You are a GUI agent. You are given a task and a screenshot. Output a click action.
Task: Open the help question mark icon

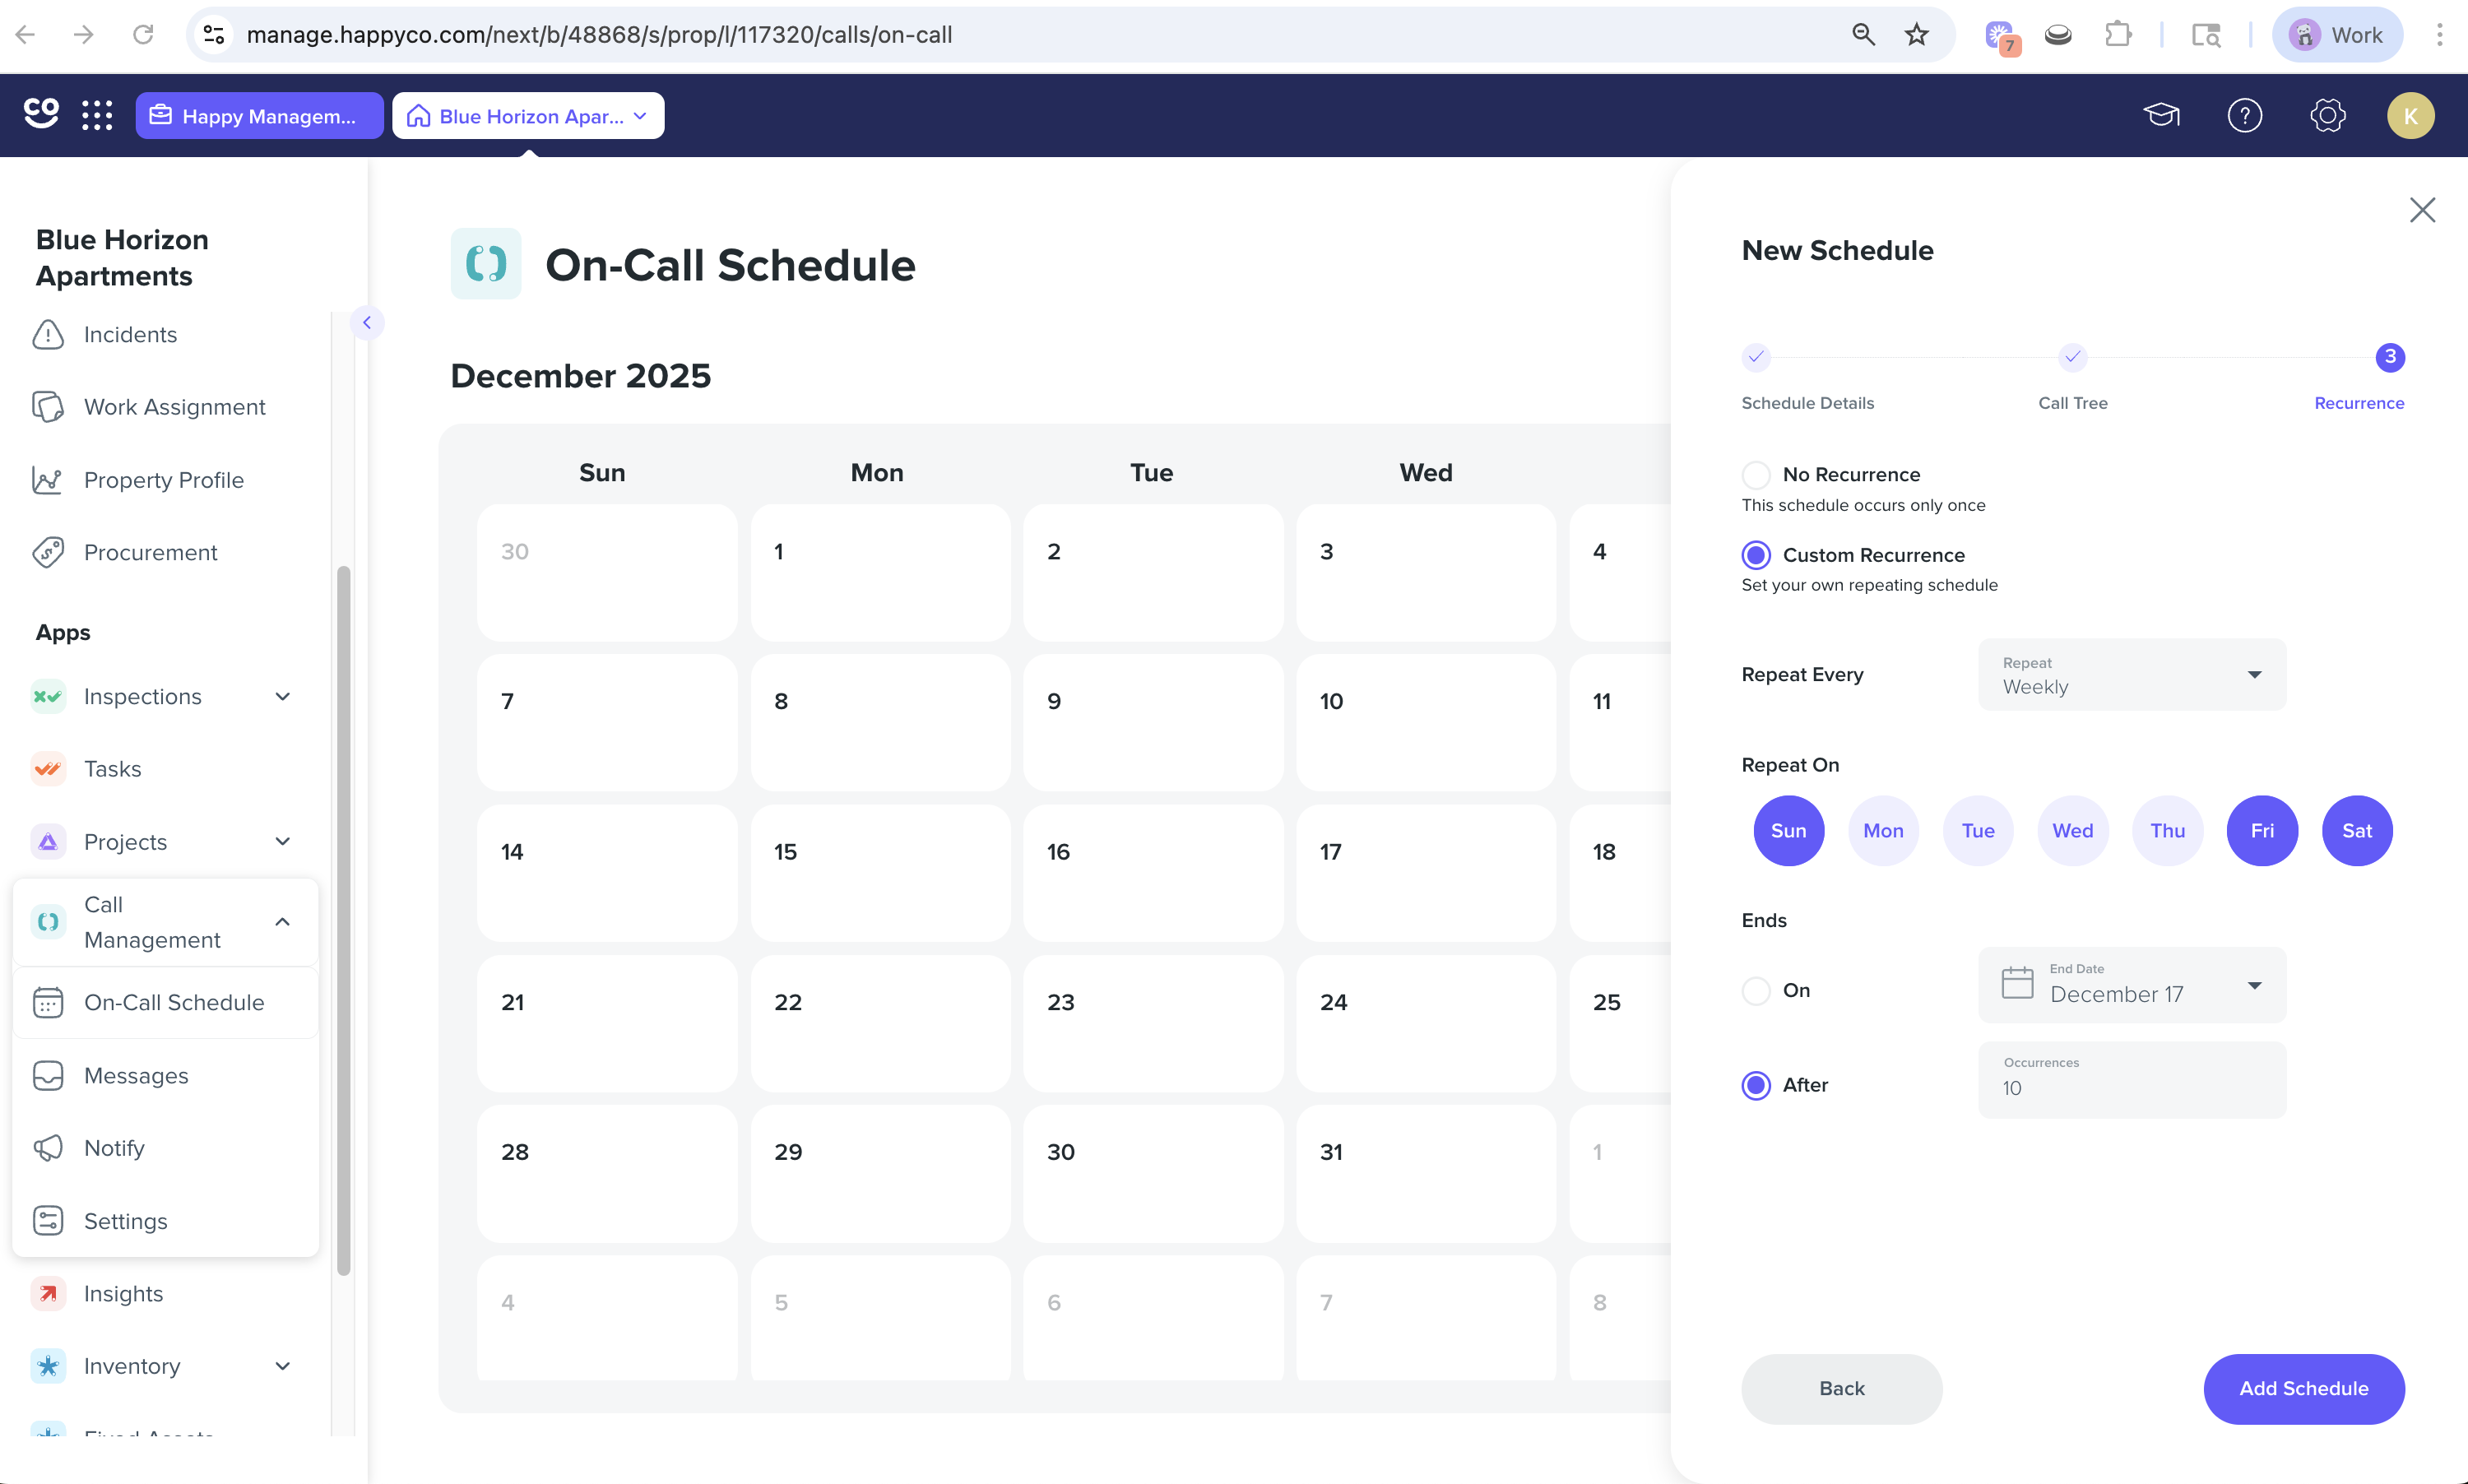2245,115
